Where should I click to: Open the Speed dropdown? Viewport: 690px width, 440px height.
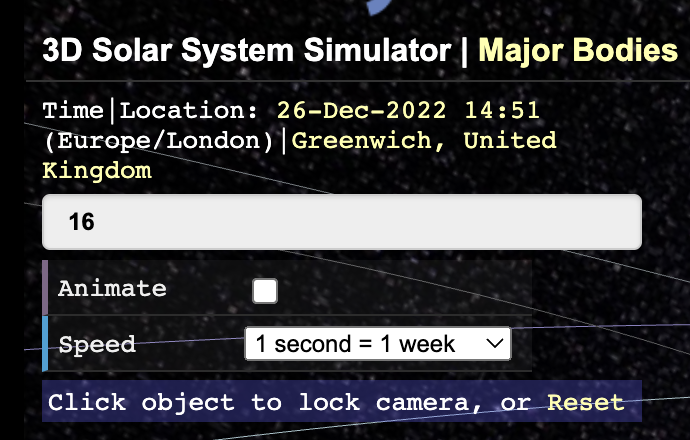[x=378, y=344]
